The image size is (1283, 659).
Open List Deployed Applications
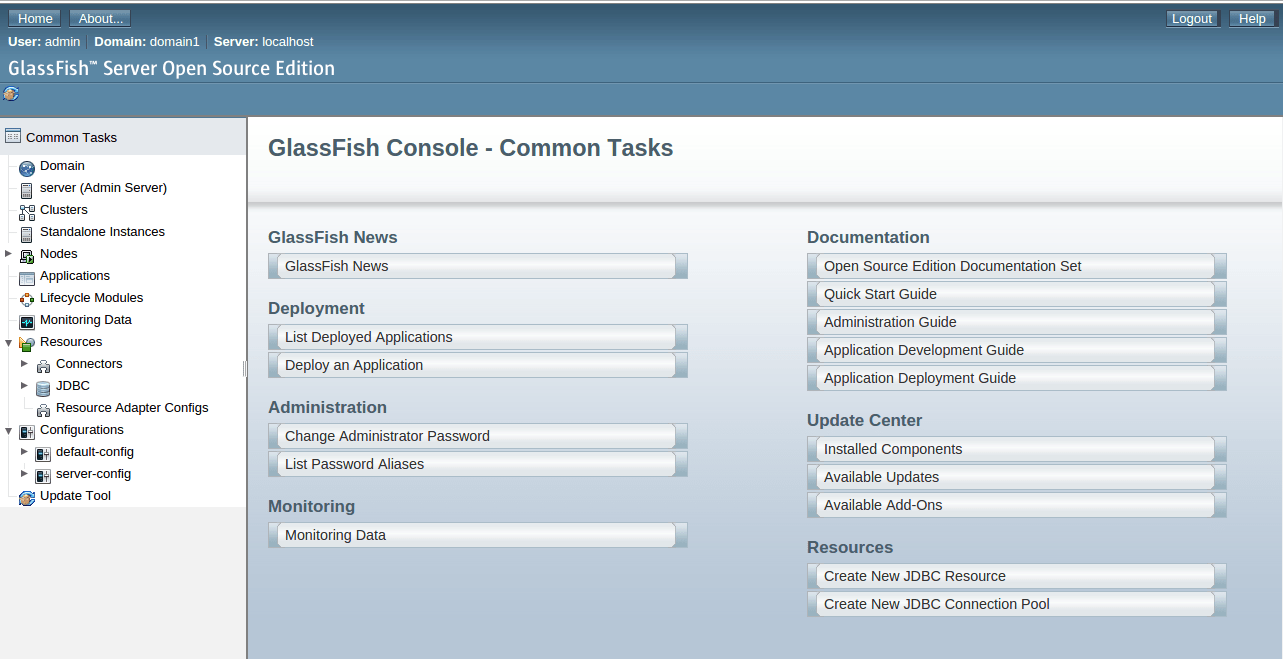click(478, 337)
